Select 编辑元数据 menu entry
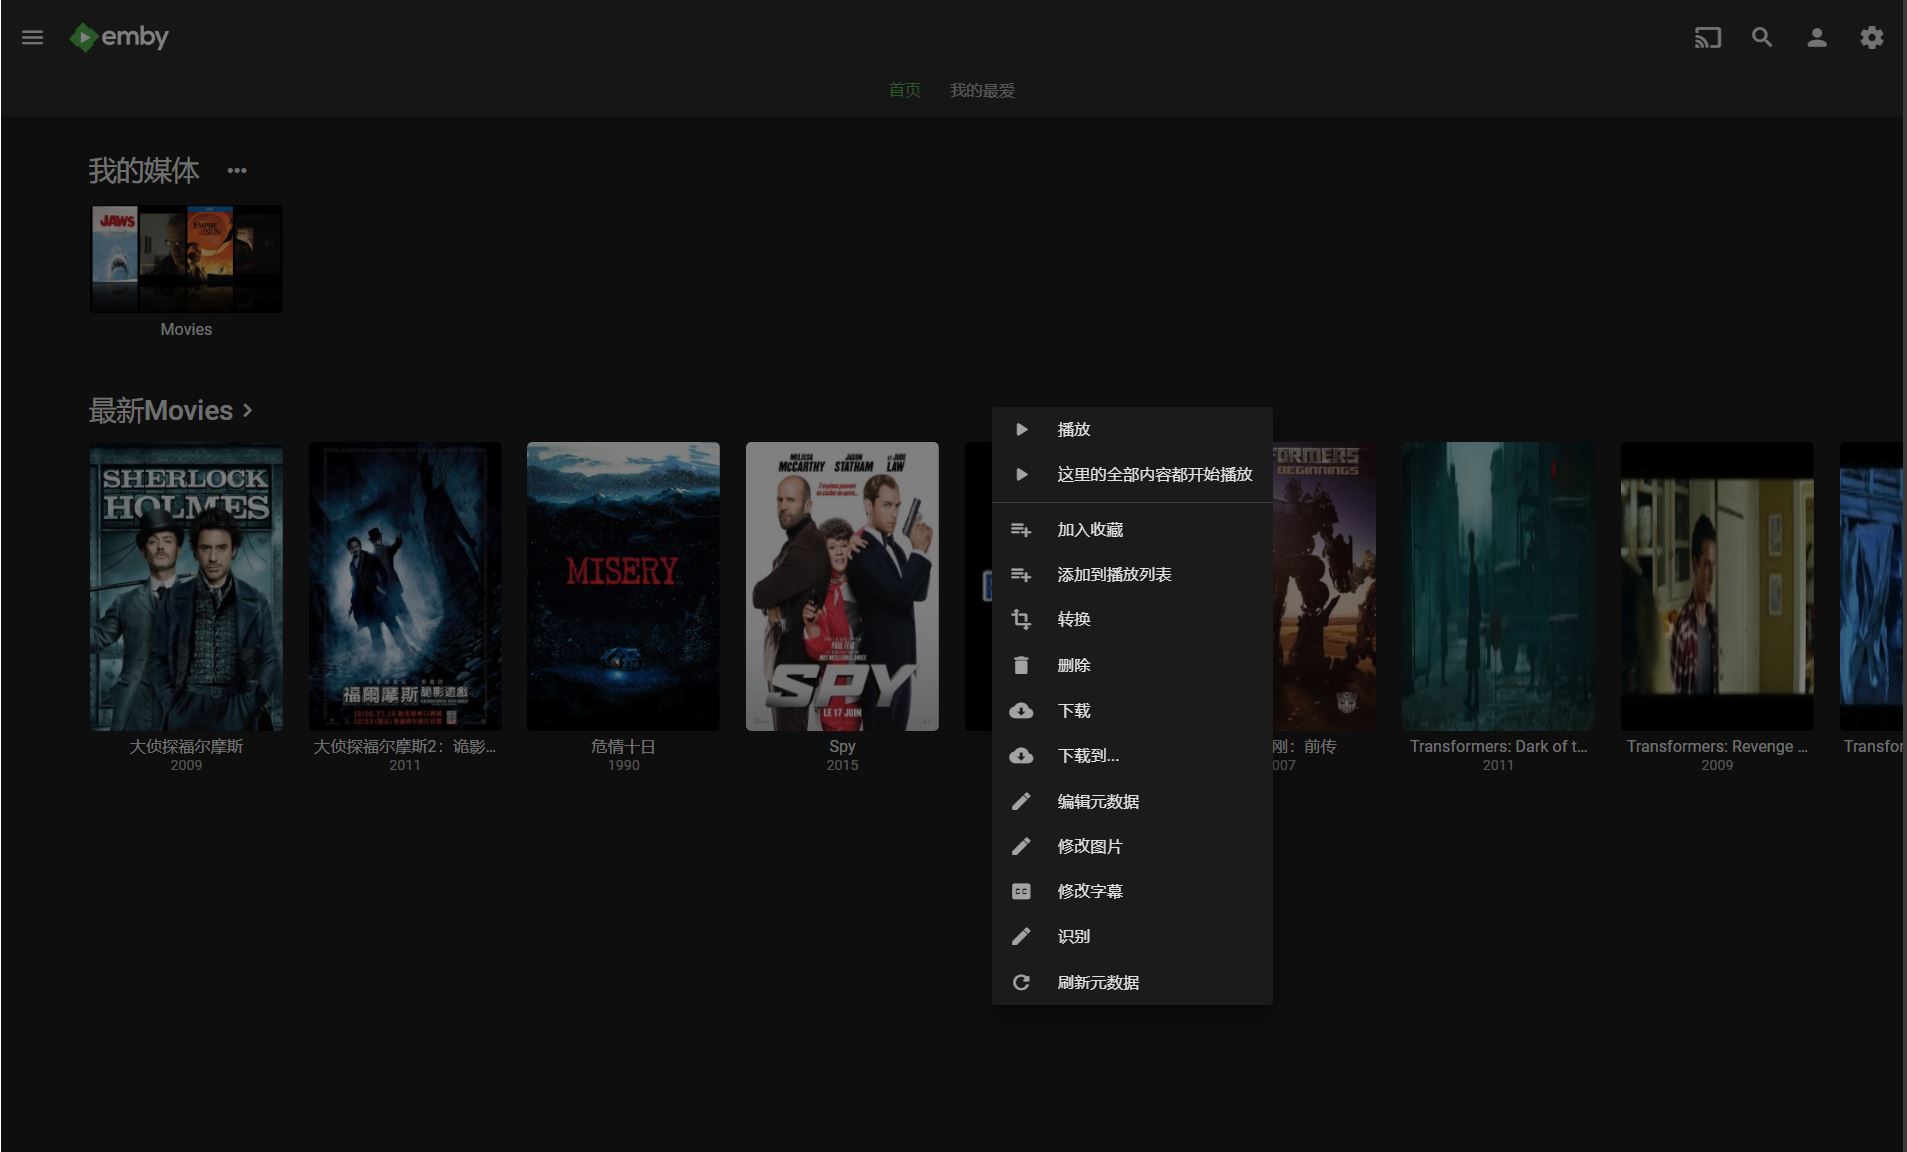 tap(1097, 801)
